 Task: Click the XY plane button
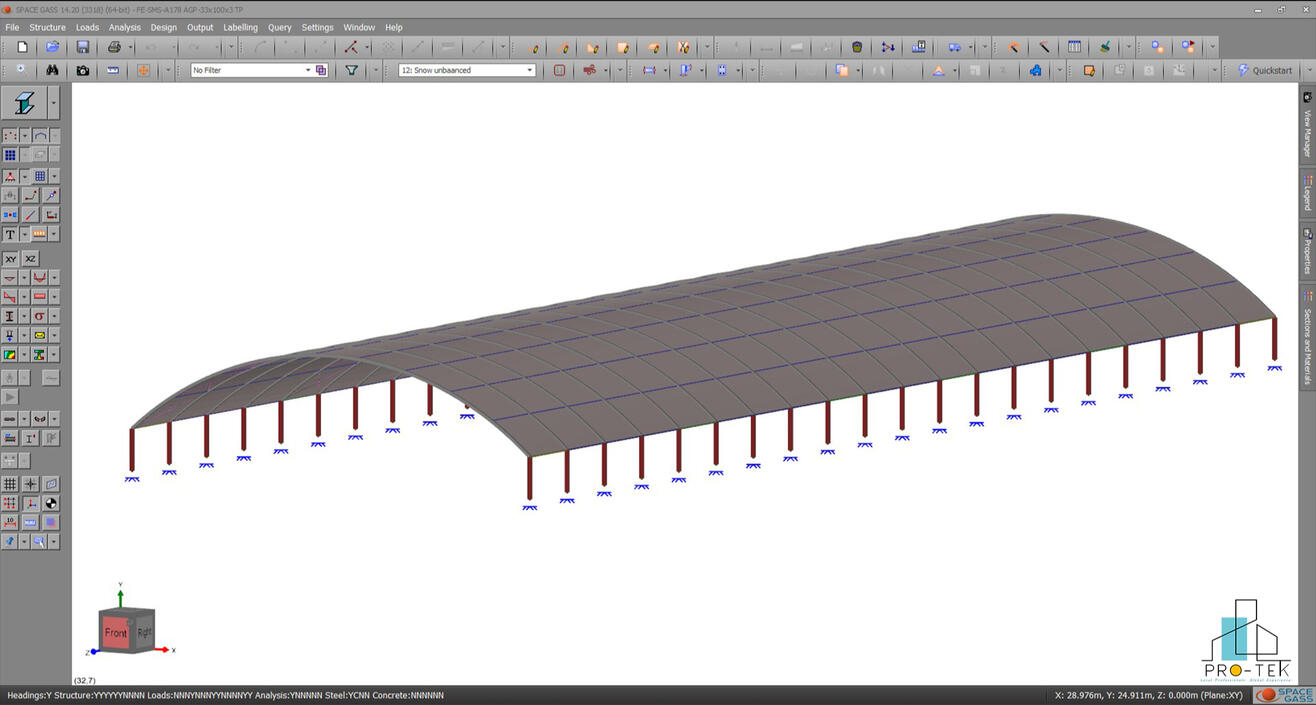click(x=11, y=258)
